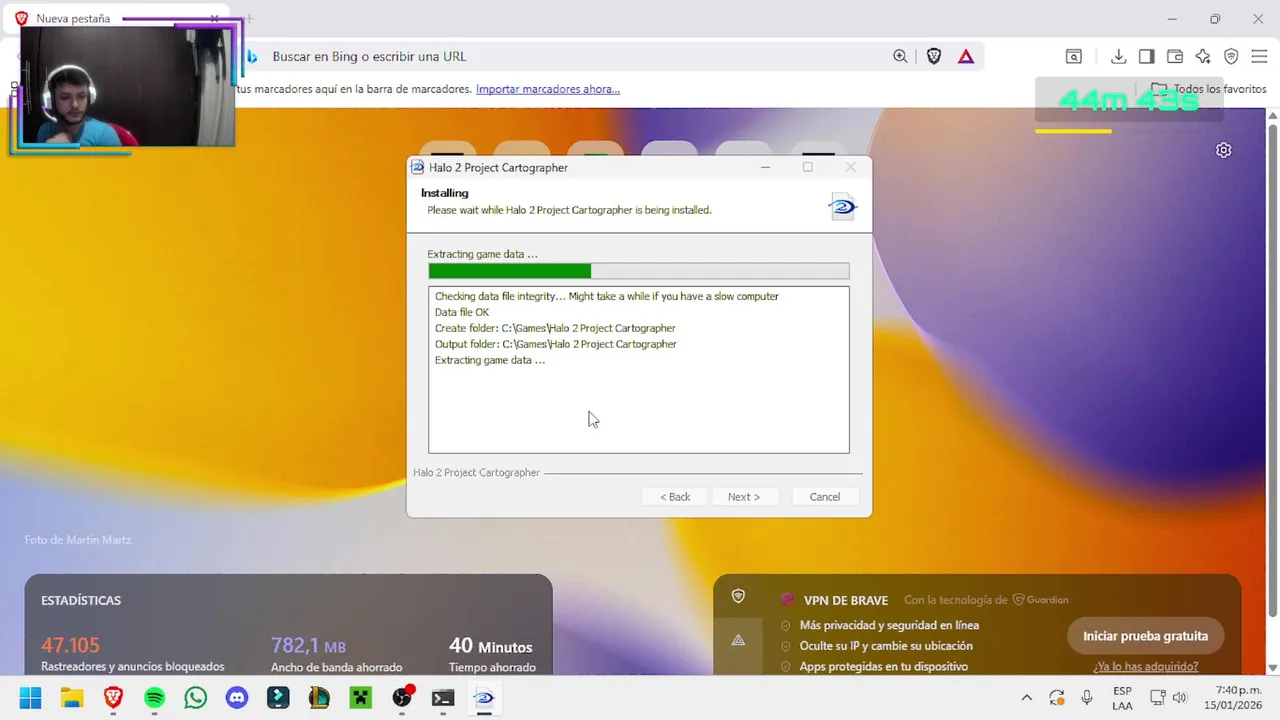Open the tab search icon in Brave toolbar

[x=1073, y=57]
